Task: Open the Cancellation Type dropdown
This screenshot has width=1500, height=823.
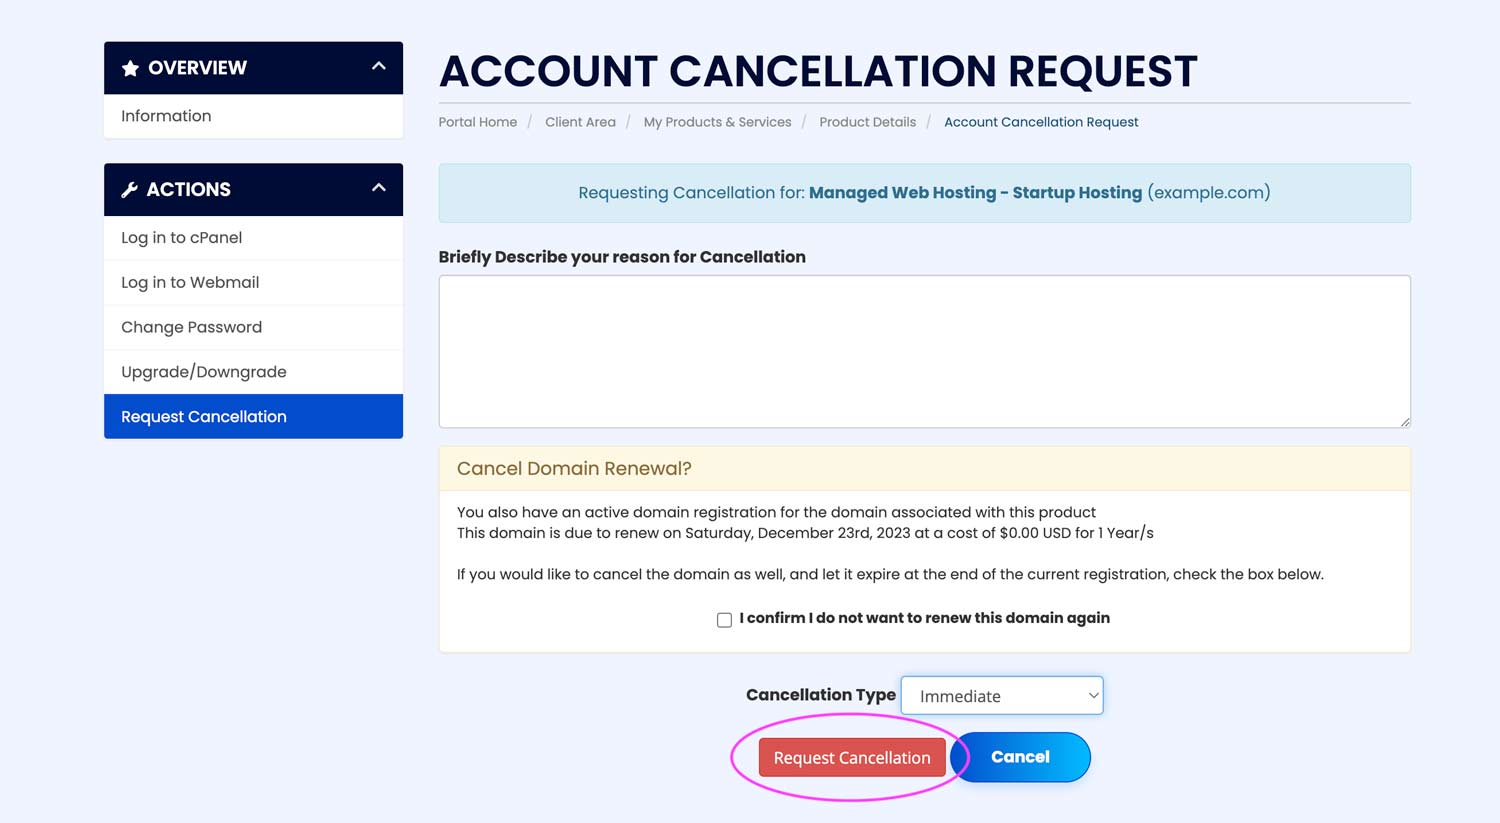Action: 1001,696
